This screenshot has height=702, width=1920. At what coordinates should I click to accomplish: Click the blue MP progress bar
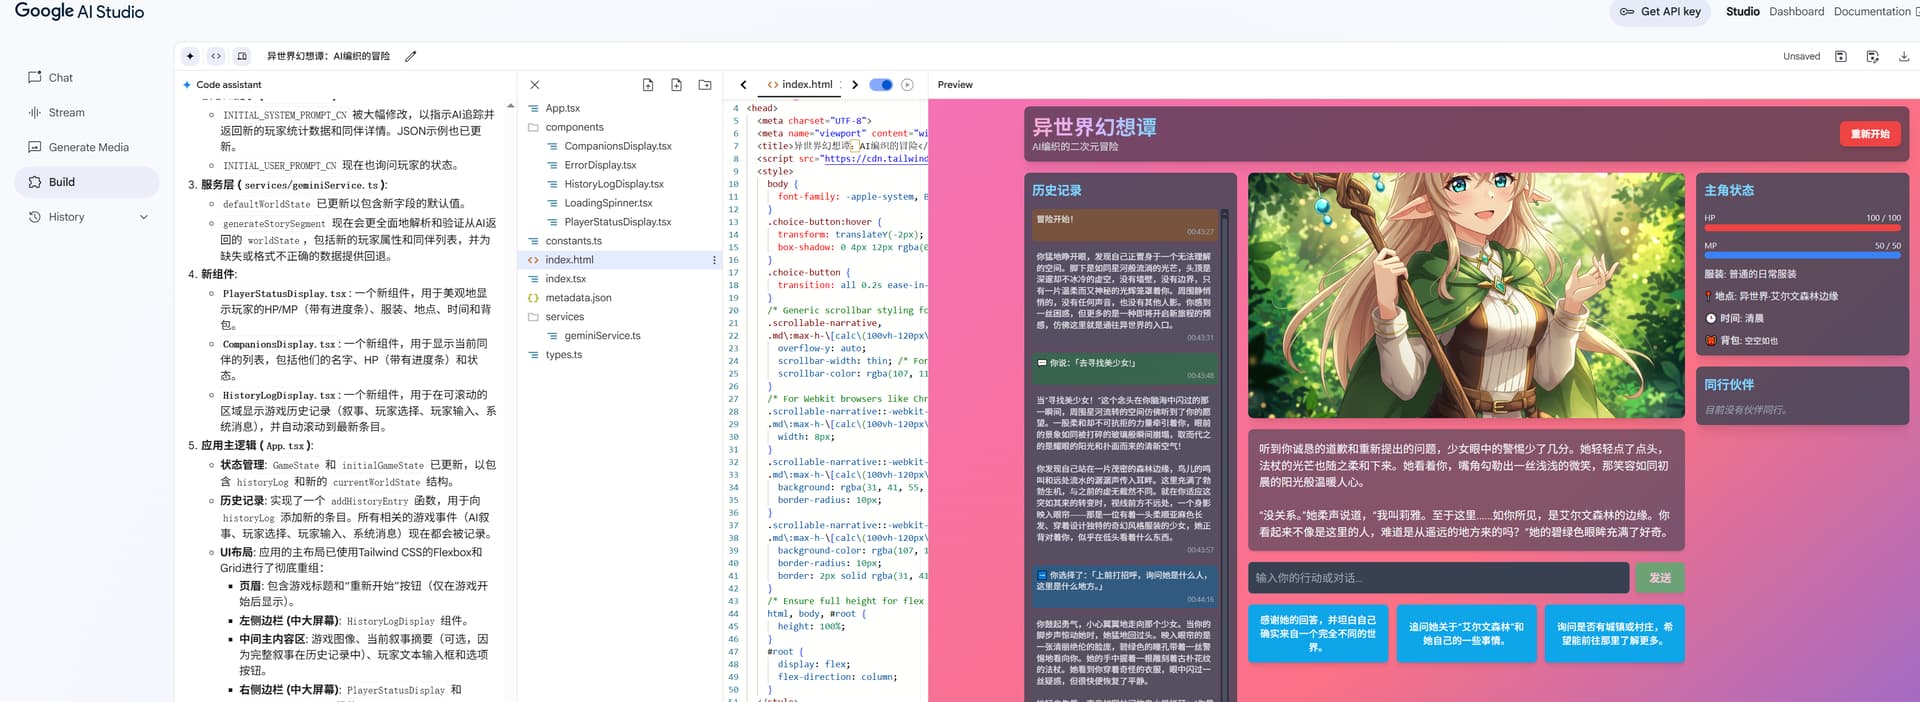coord(1802,256)
